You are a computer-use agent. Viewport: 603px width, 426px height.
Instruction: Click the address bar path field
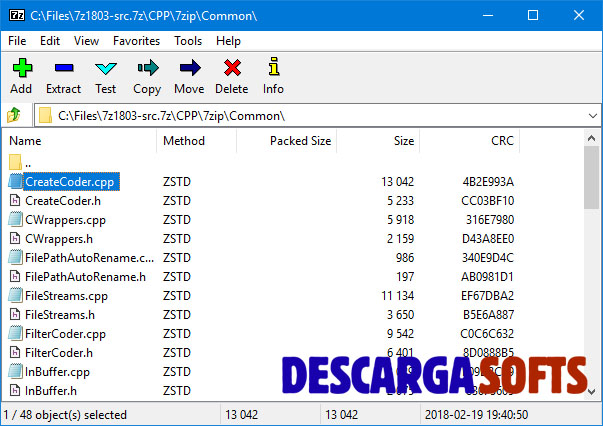tap(317, 115)
